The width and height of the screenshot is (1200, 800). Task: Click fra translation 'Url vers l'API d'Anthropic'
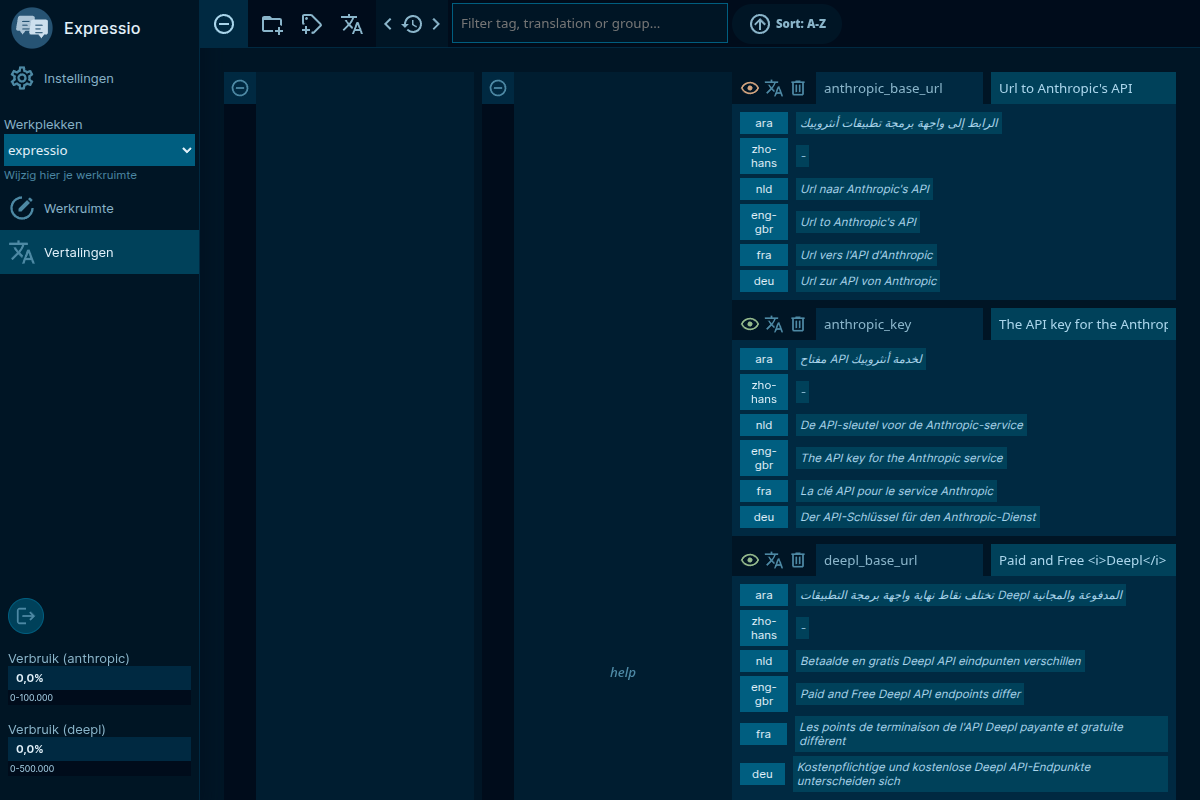(866, 255)
